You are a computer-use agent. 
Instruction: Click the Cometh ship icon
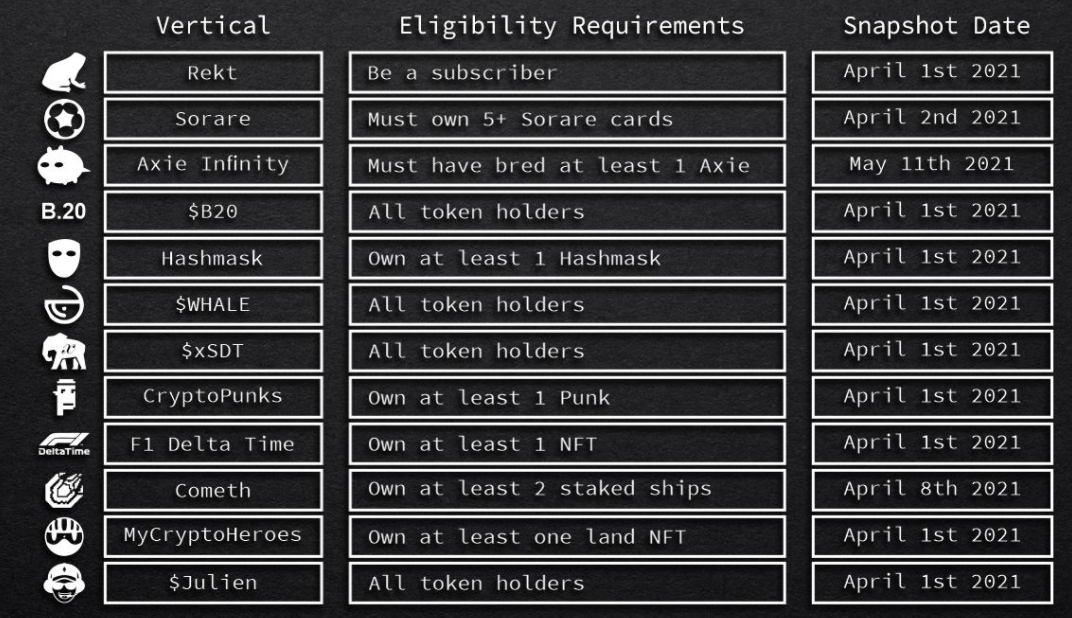[64, 490]
